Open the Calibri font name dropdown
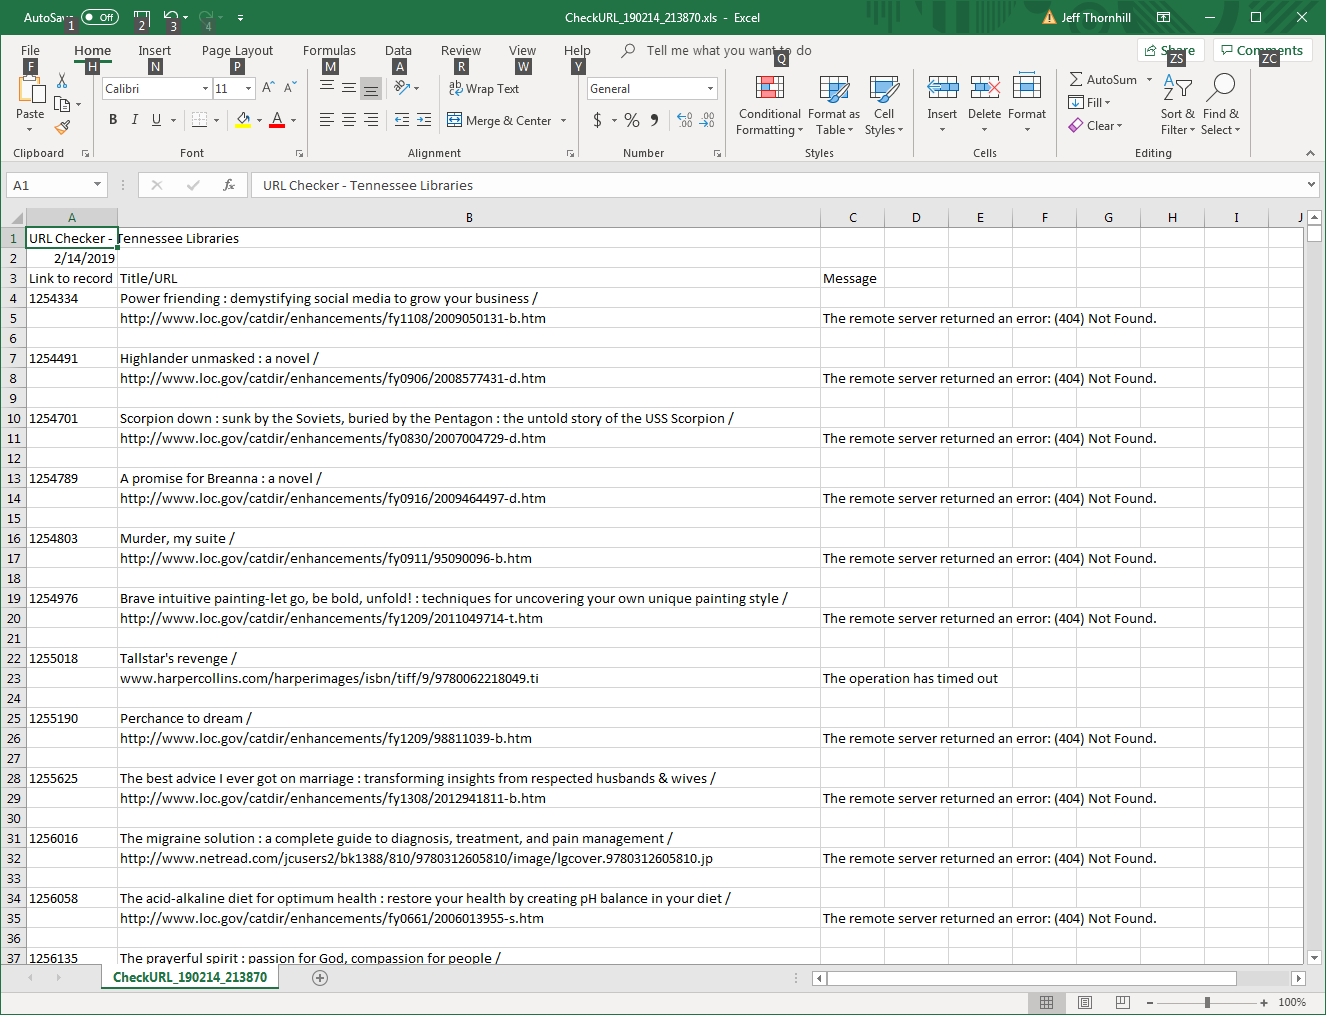1326x1015 pixels. click(x=205, y=88)
